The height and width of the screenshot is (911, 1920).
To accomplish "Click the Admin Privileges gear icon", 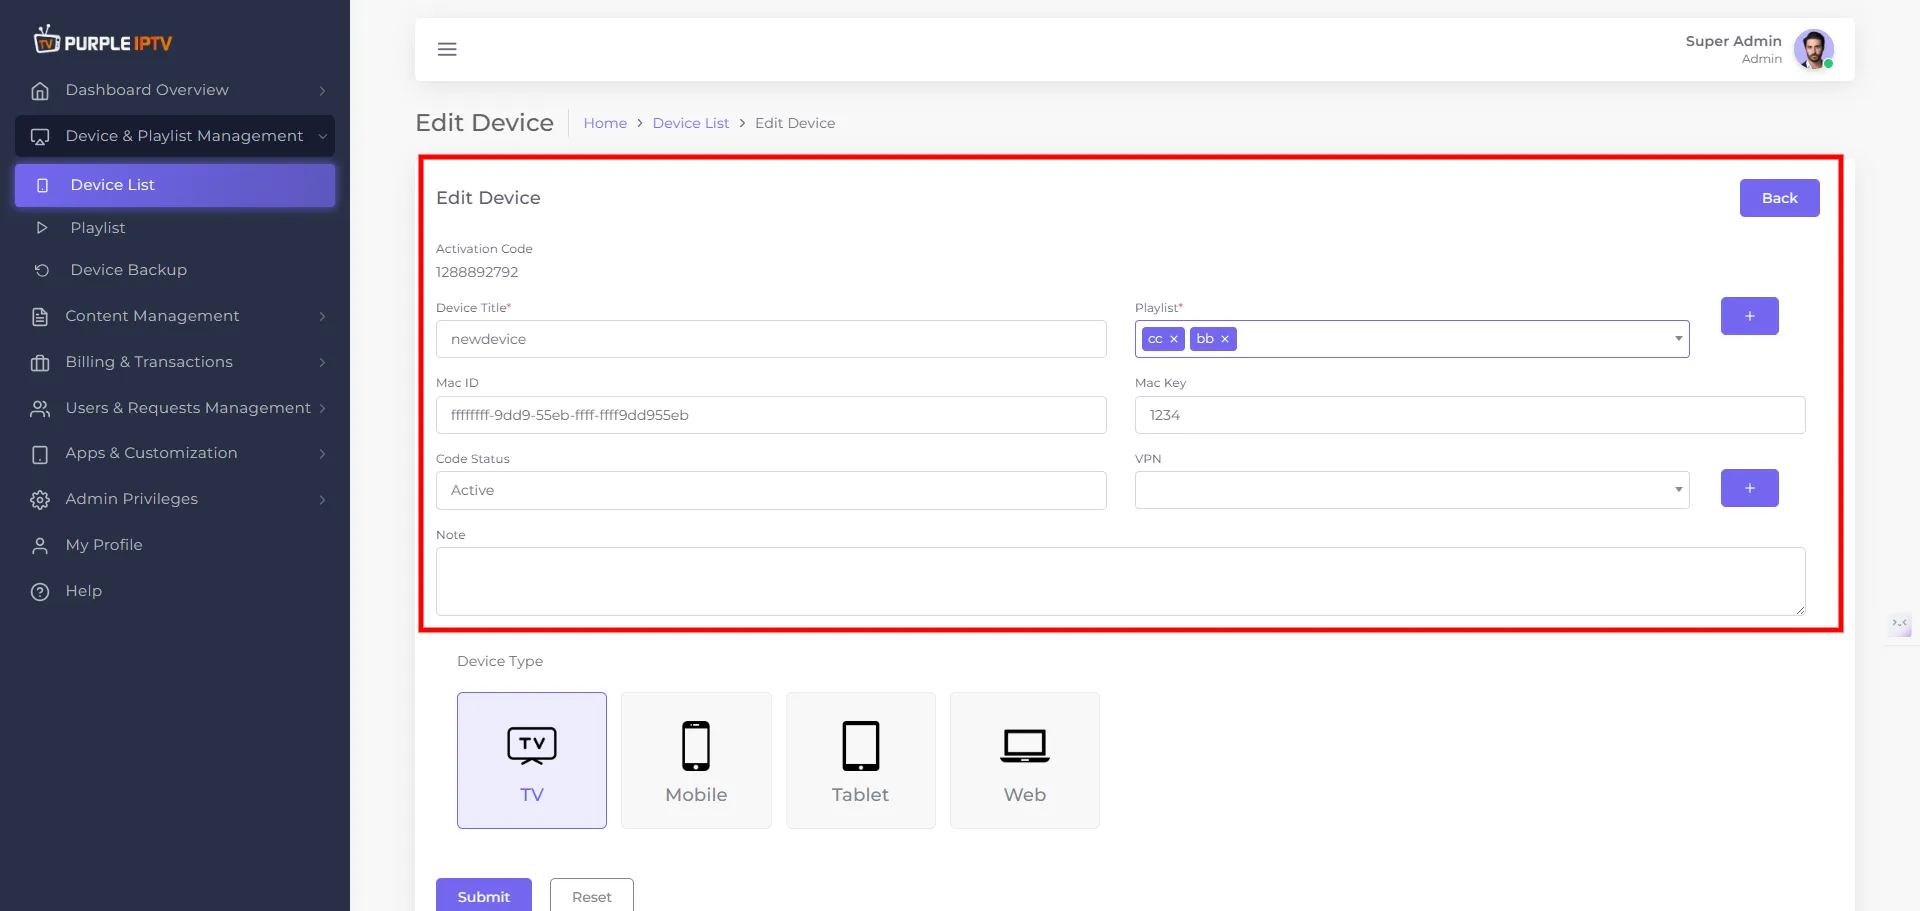I will tap(40, 500).
